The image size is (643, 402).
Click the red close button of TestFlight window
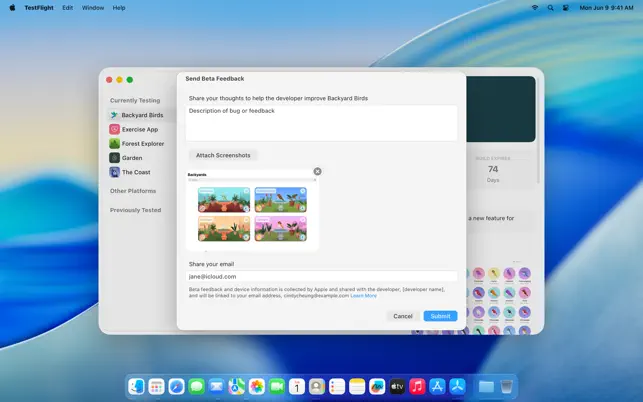coord(109,80)
